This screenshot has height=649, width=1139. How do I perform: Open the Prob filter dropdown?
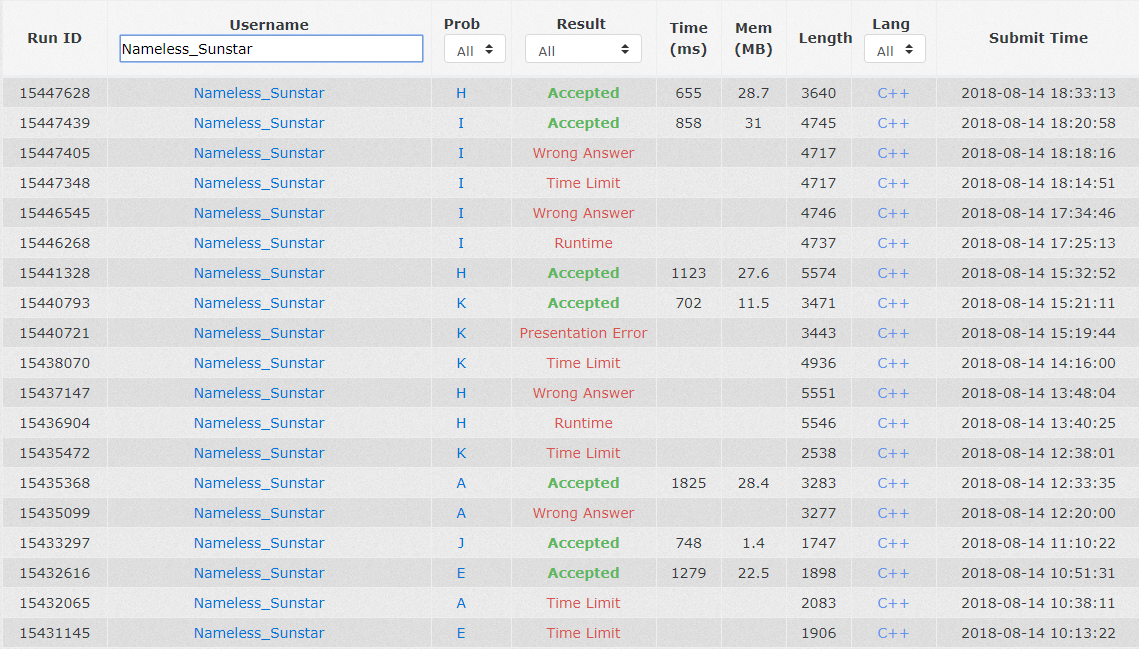pos(475,49)
